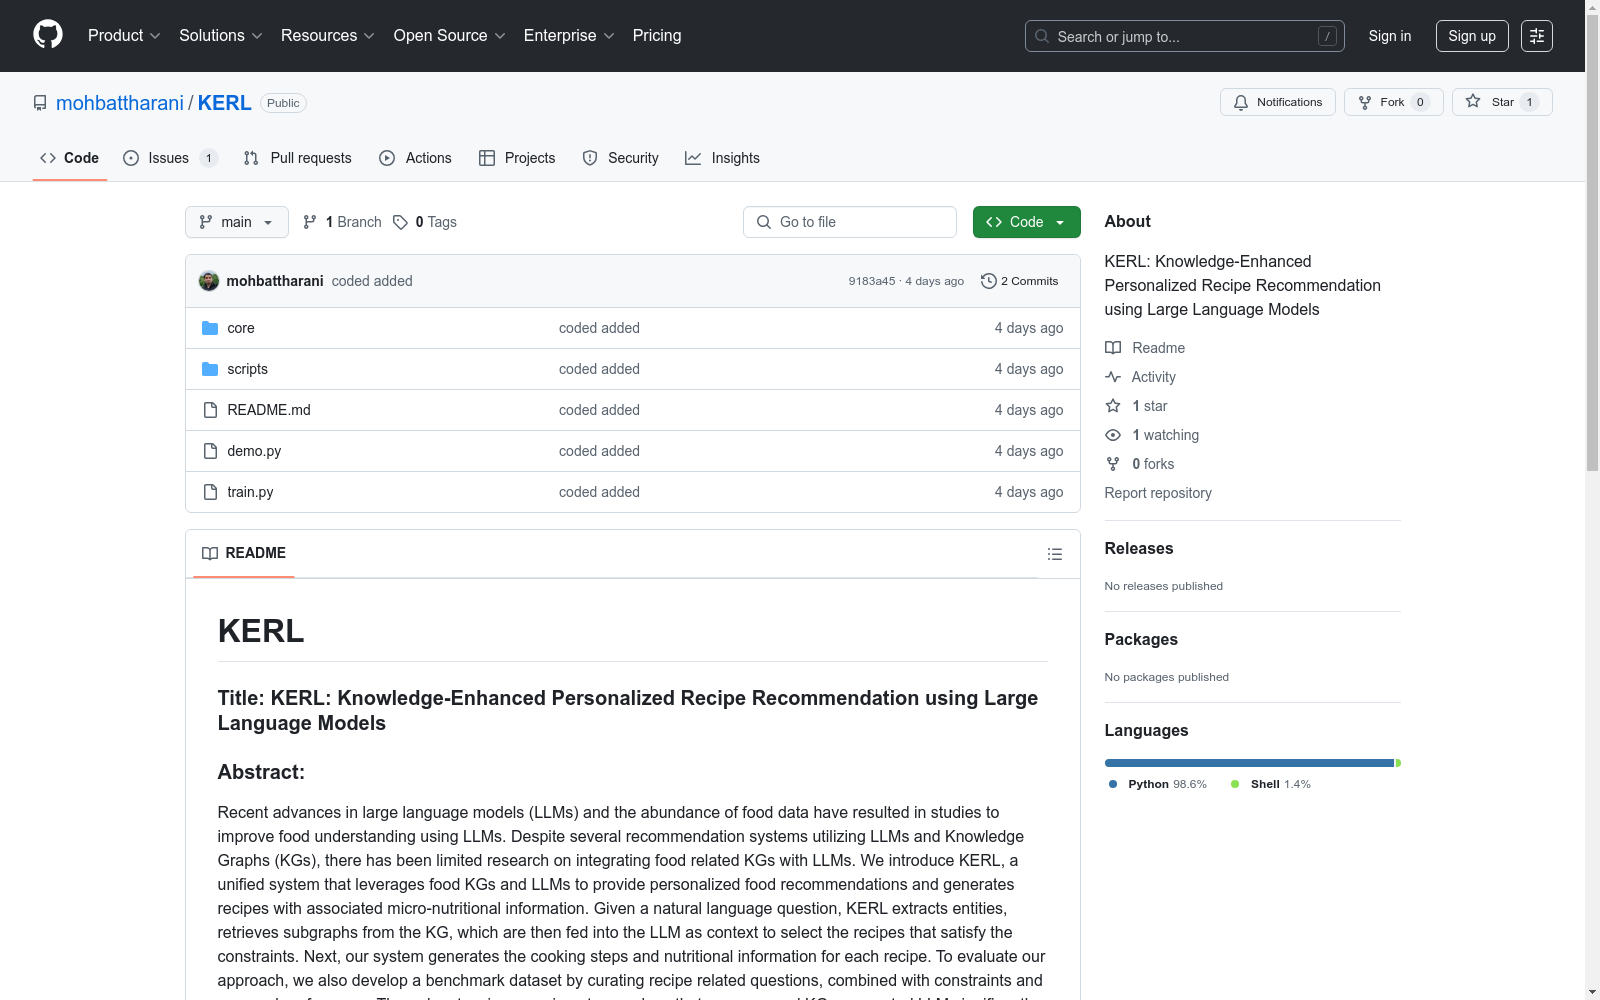
Task: Open the GitHub homepage logo
Action: 48,35
